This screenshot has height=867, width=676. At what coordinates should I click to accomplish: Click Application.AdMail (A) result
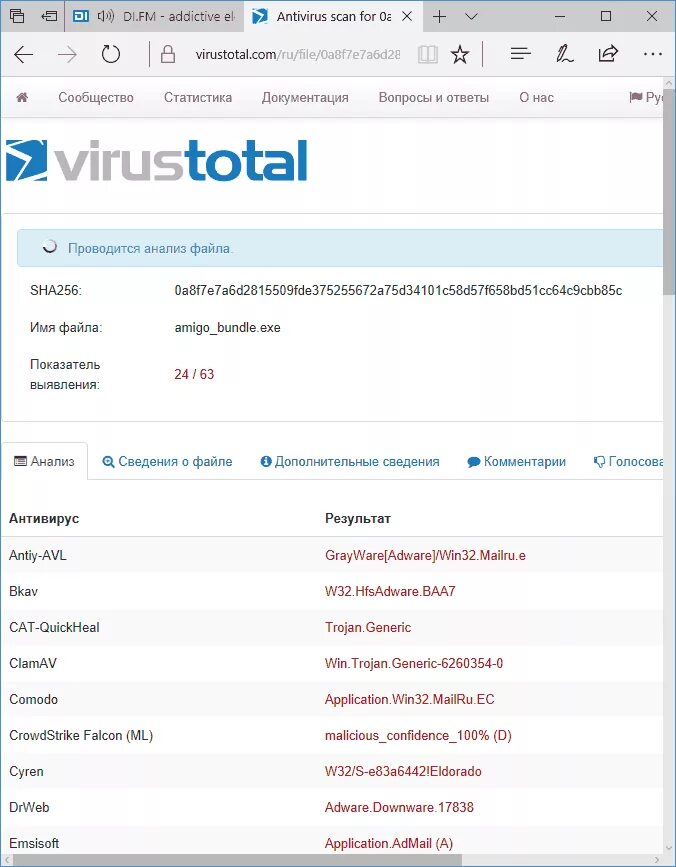(389, 843)
